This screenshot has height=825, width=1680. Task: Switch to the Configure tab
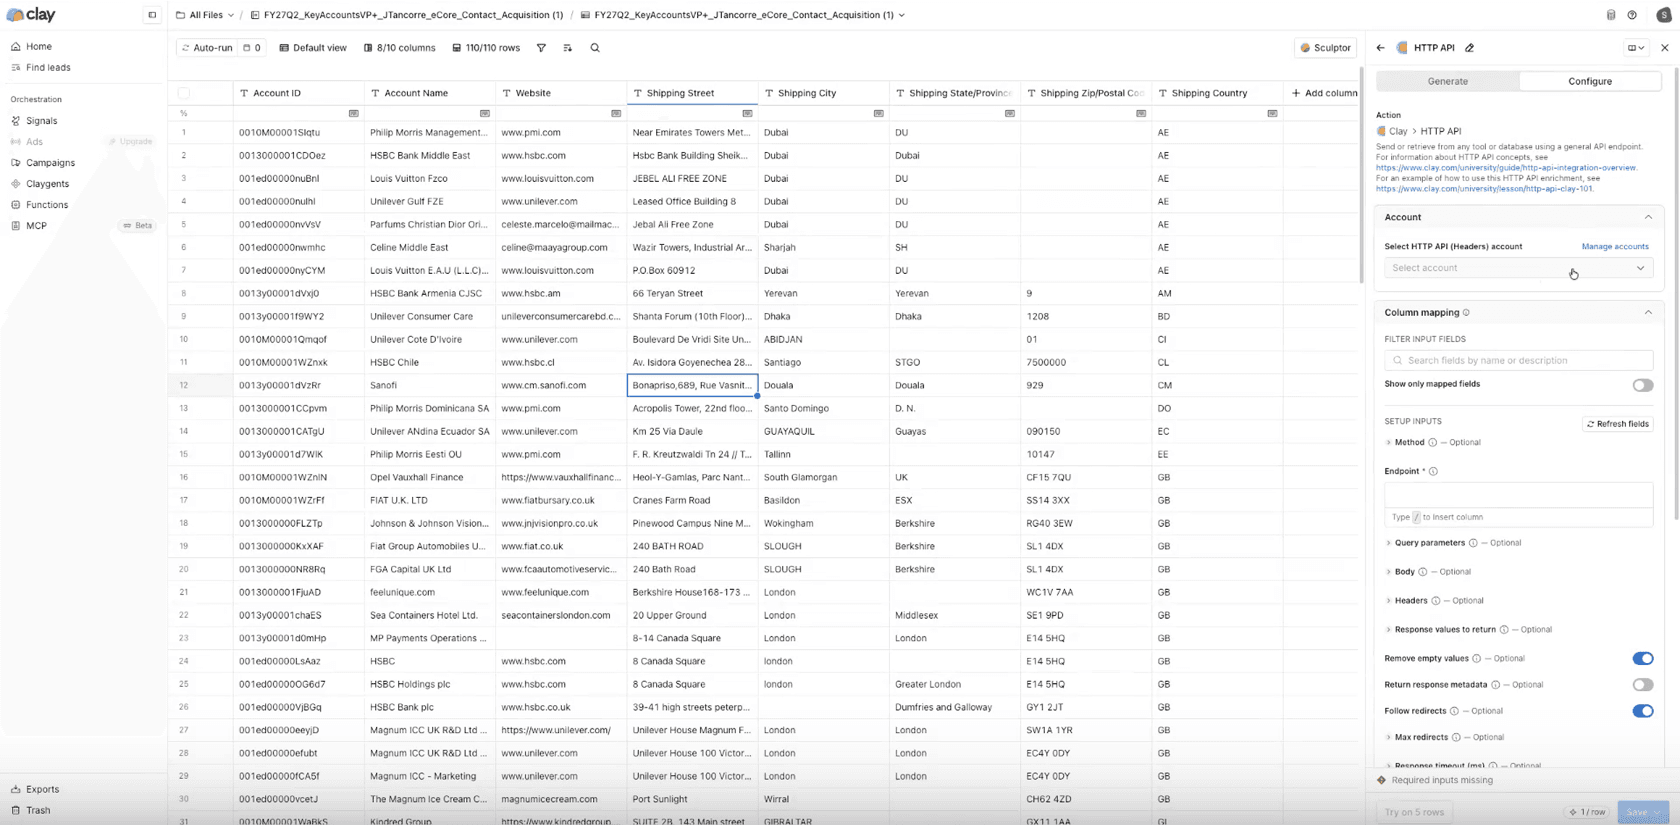pyautogui.click(x=1590, y=81)
